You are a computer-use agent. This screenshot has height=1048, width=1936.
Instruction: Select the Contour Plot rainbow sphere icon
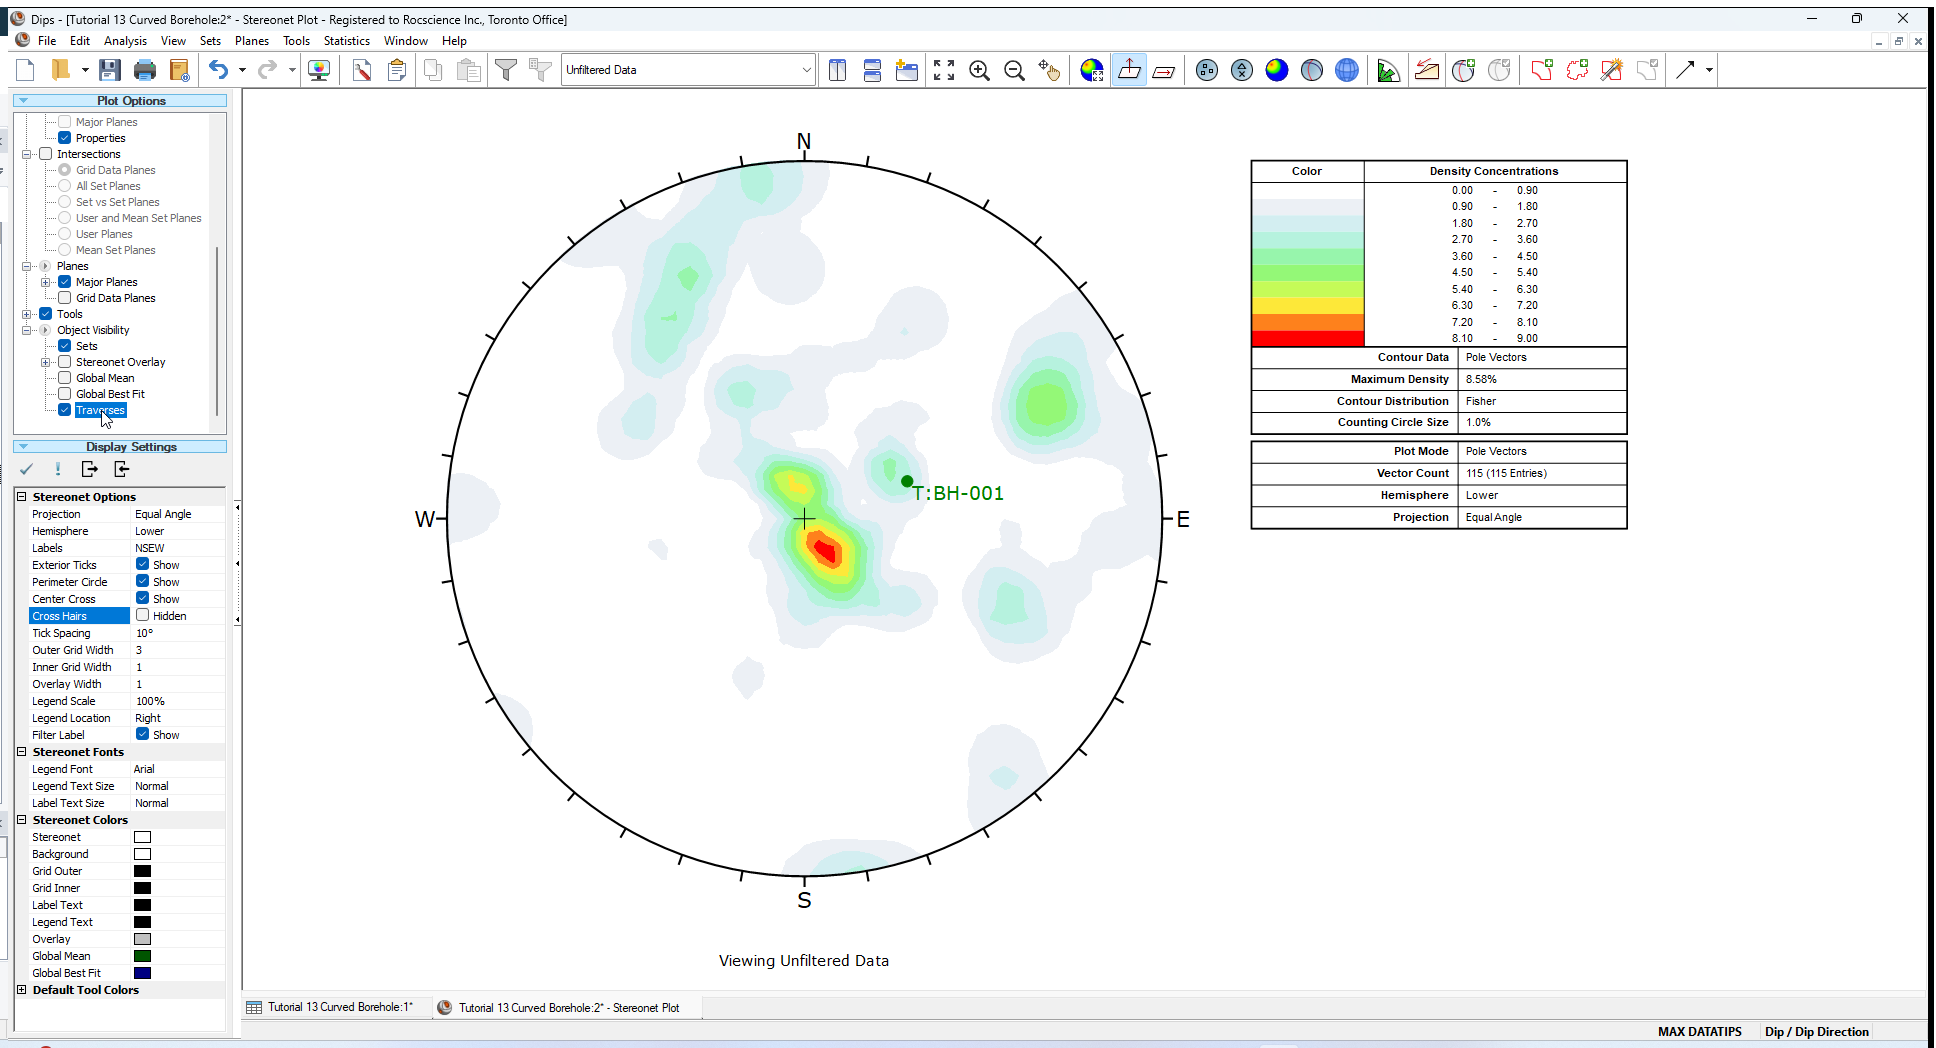pyautogui.click(x=1277, y=70)
